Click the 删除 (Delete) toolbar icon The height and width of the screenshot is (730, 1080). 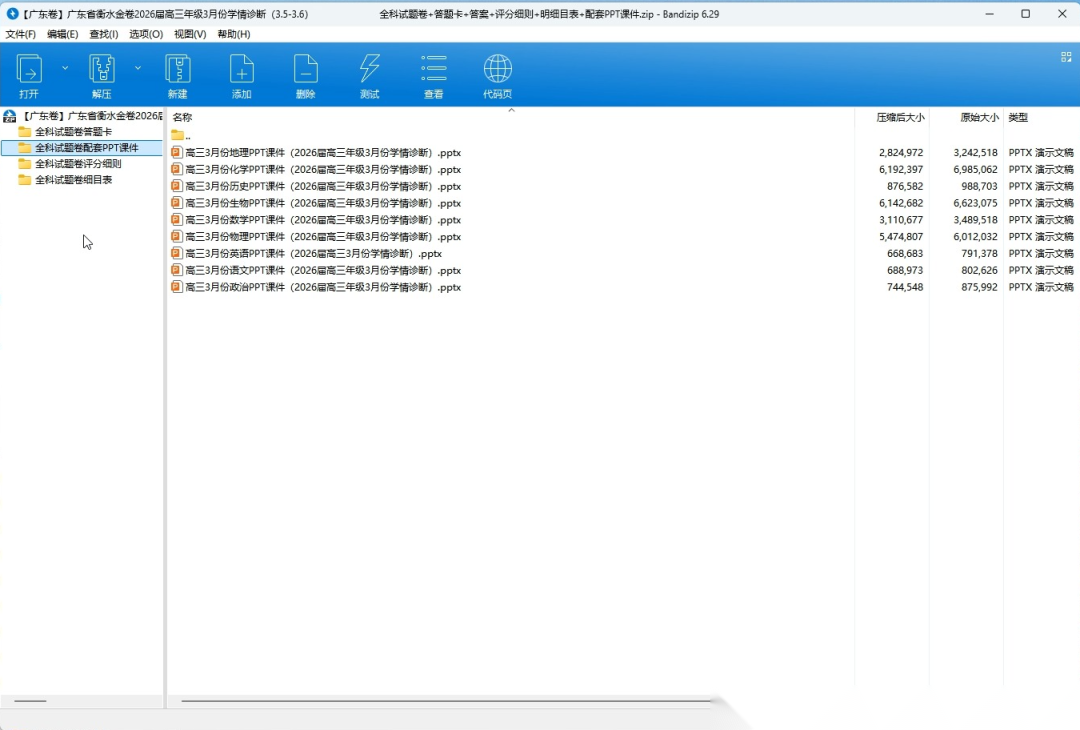coord(306,70)
